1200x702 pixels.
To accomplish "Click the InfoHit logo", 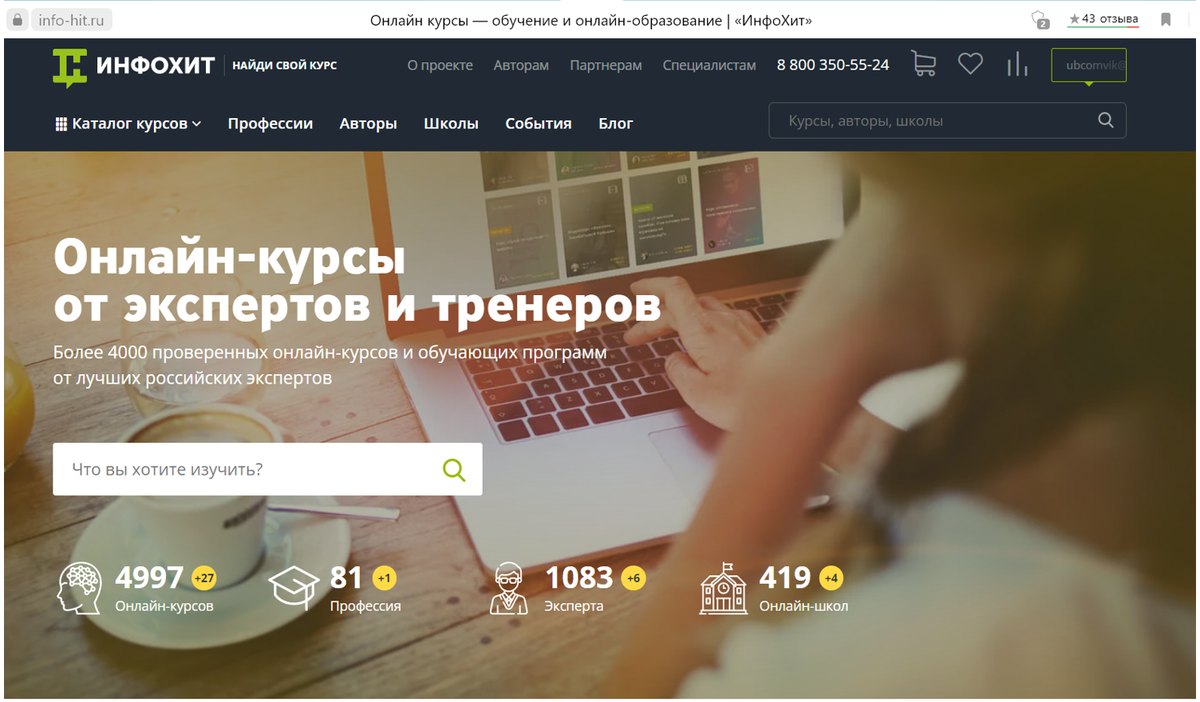I will tap(133, 66).
